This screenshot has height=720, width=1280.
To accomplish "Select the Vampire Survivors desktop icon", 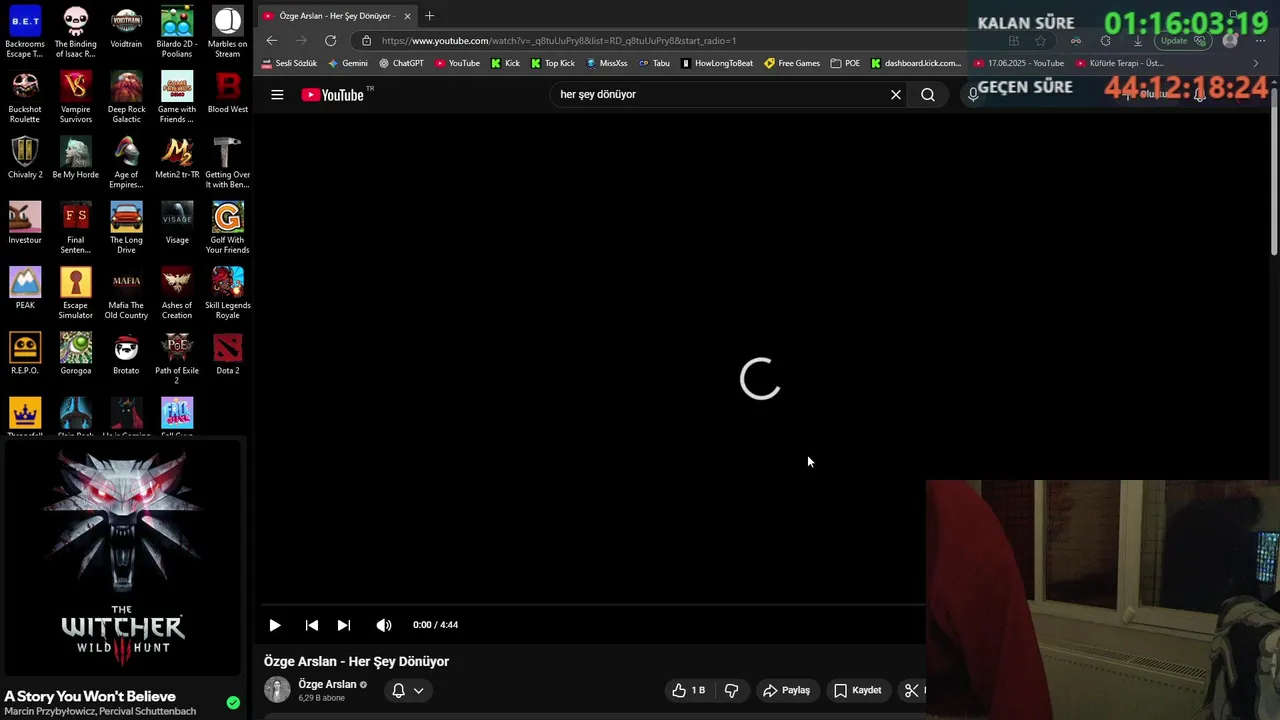I will 76,98.
